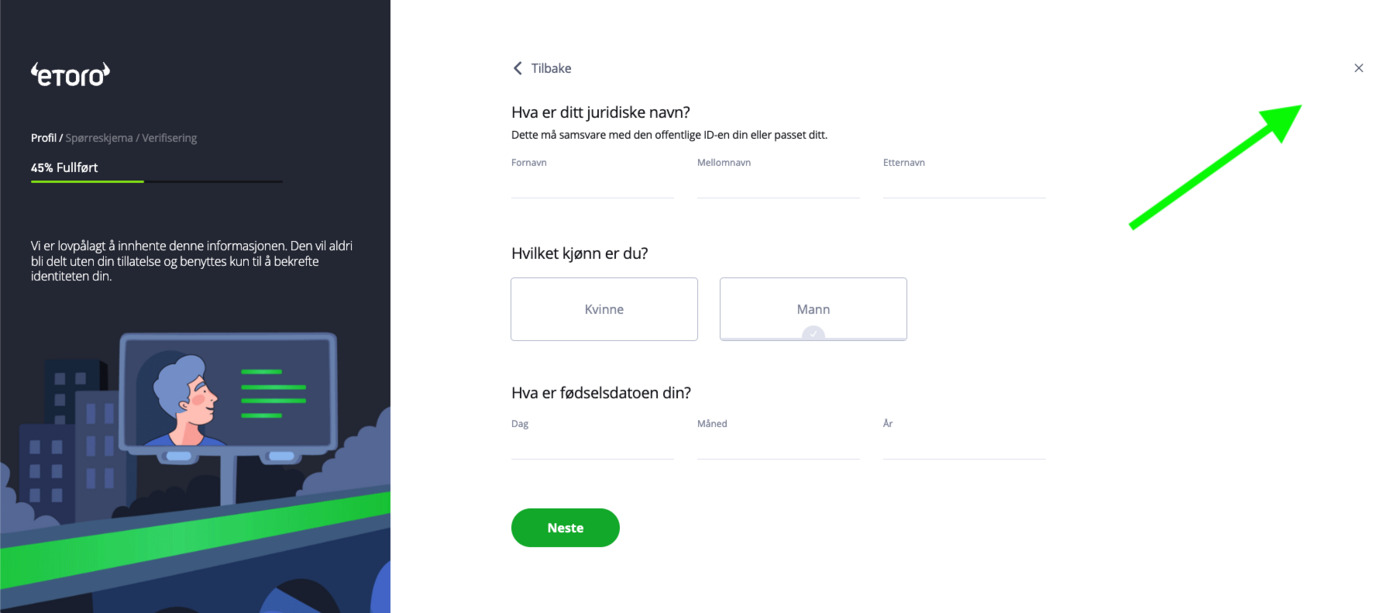1400x613 pixels.
Task: Open the Måned birth date field
Action: 779,446
